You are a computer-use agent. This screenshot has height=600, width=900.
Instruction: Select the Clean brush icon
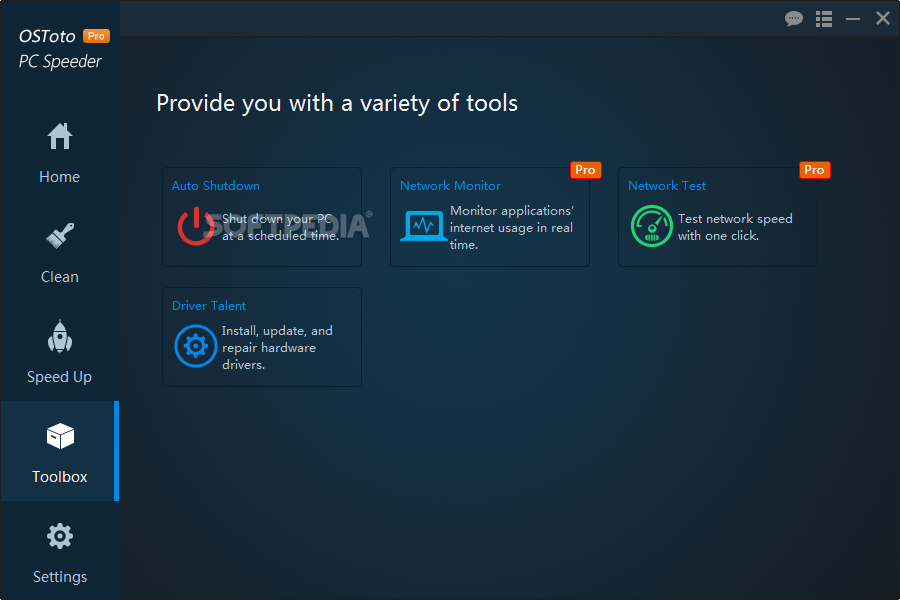pyautogui.click(x=60, y=235)
